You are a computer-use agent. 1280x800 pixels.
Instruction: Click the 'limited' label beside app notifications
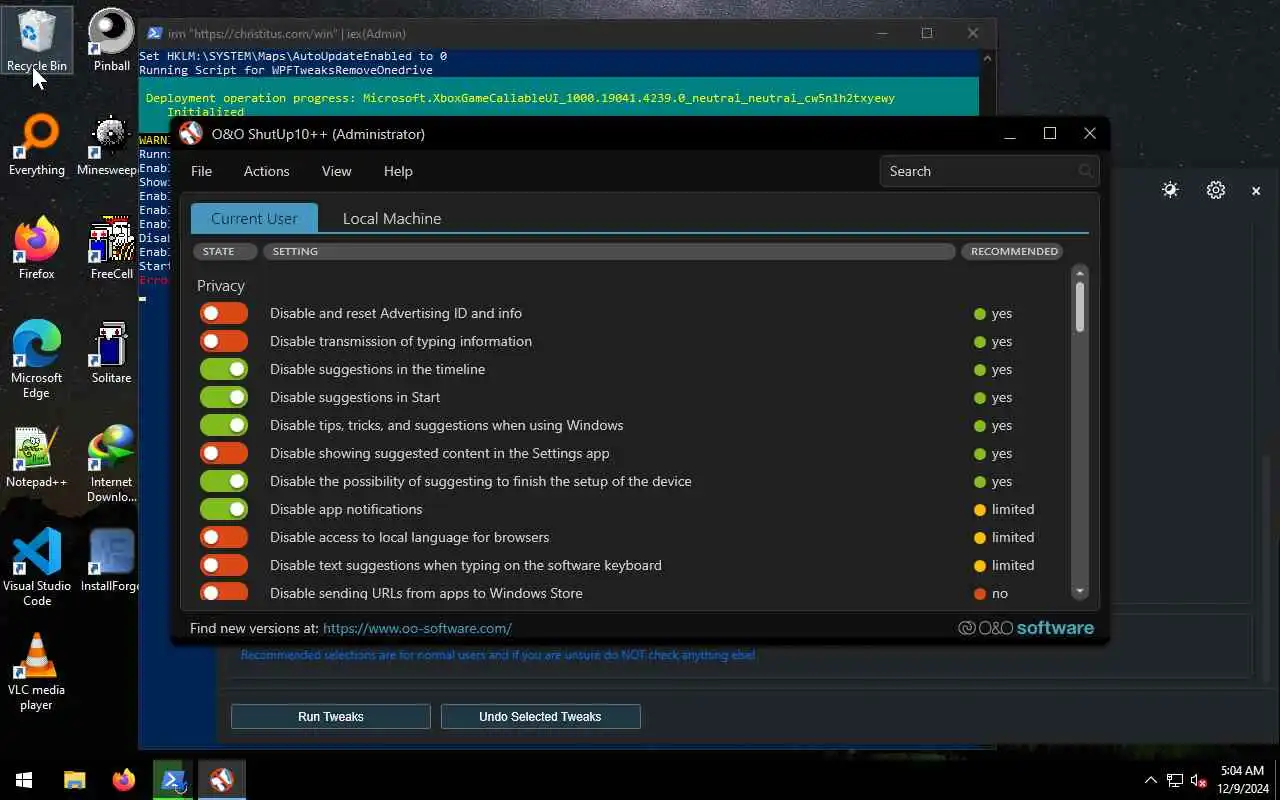click(x=1013, y=509)
